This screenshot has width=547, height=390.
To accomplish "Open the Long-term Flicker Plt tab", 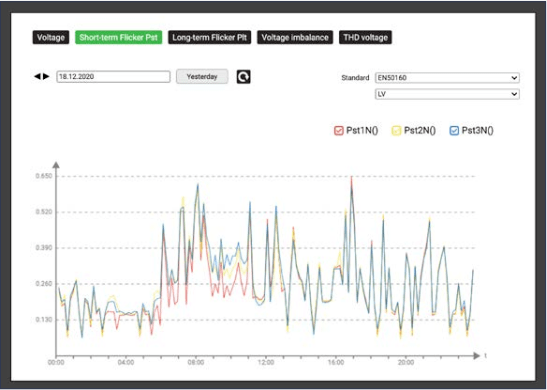I will click(210, 38).
